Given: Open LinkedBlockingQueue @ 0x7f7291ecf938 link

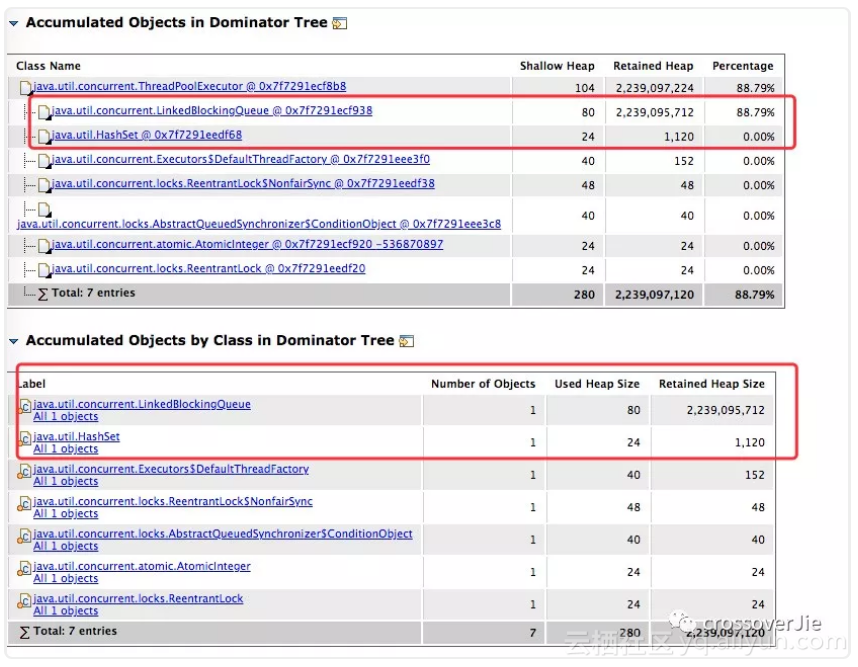Looking at the screenshot, I should pyautogui.click(x=212, y=111).
